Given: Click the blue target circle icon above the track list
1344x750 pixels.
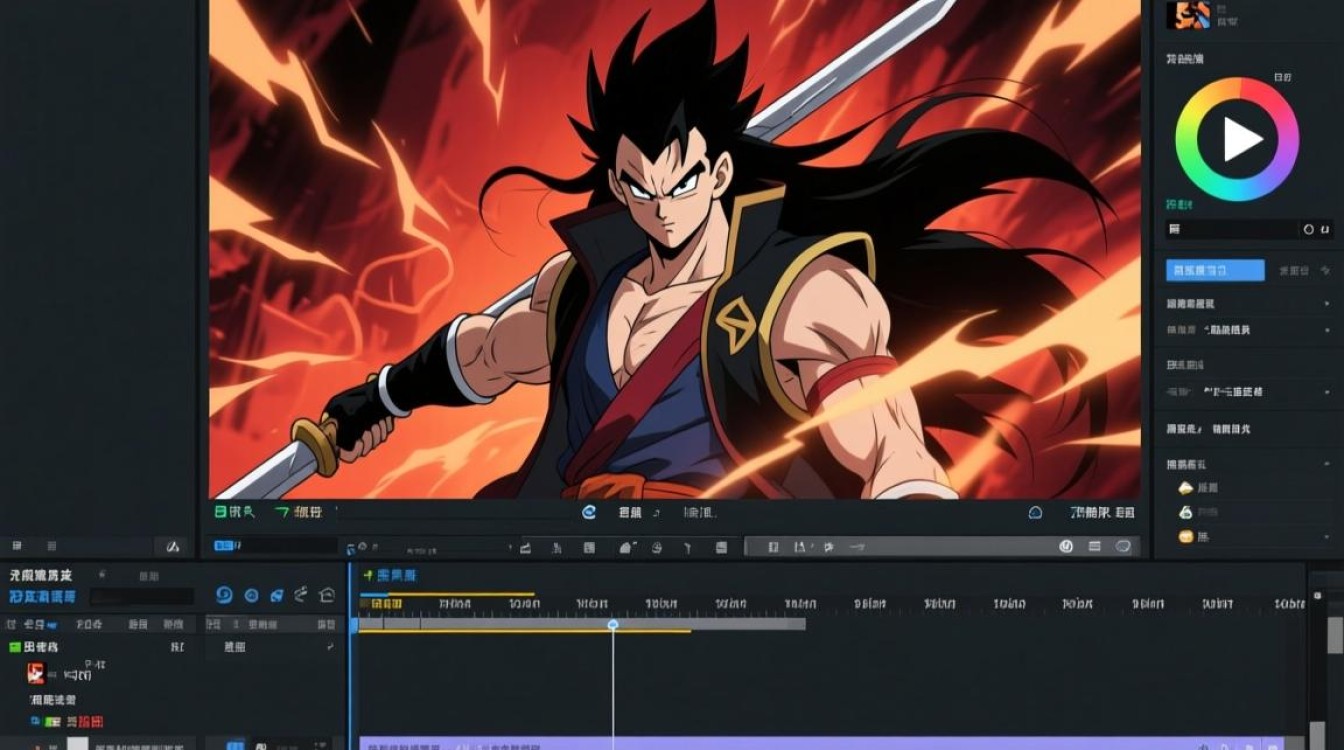Looking at the screenshot, I should [x=251, y=595].
